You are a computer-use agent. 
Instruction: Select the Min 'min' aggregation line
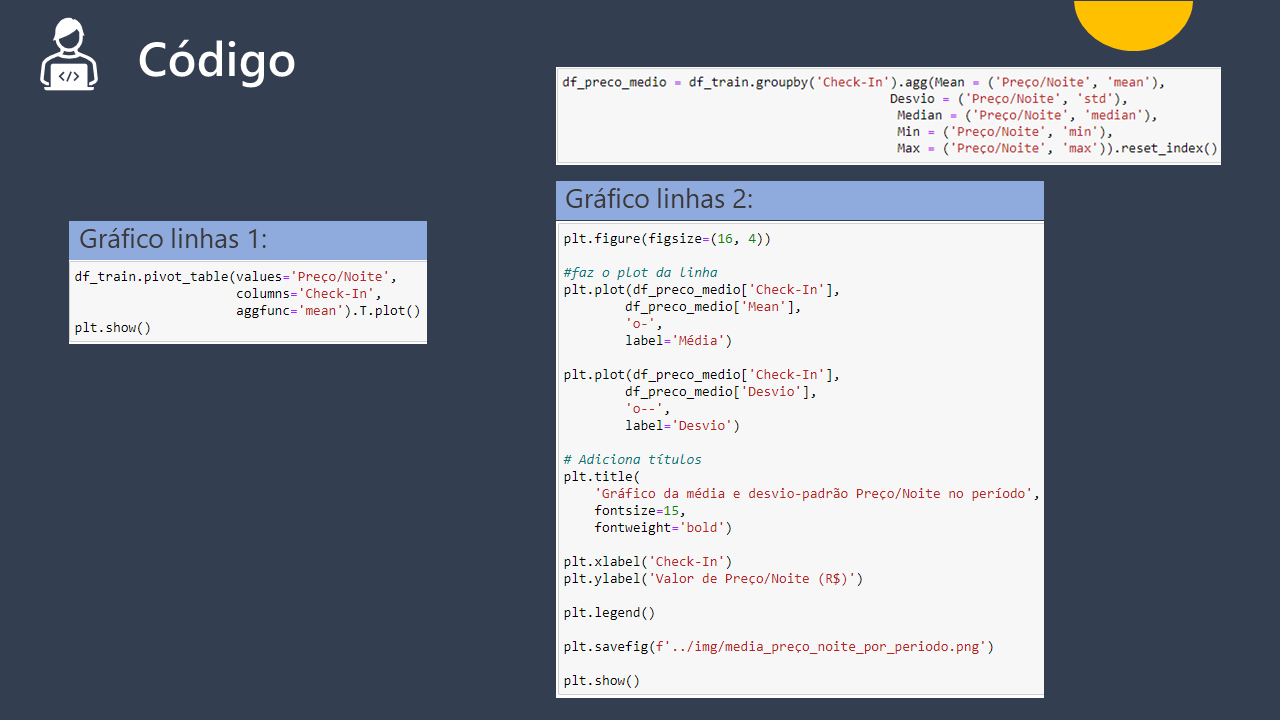click(1005, 132)
